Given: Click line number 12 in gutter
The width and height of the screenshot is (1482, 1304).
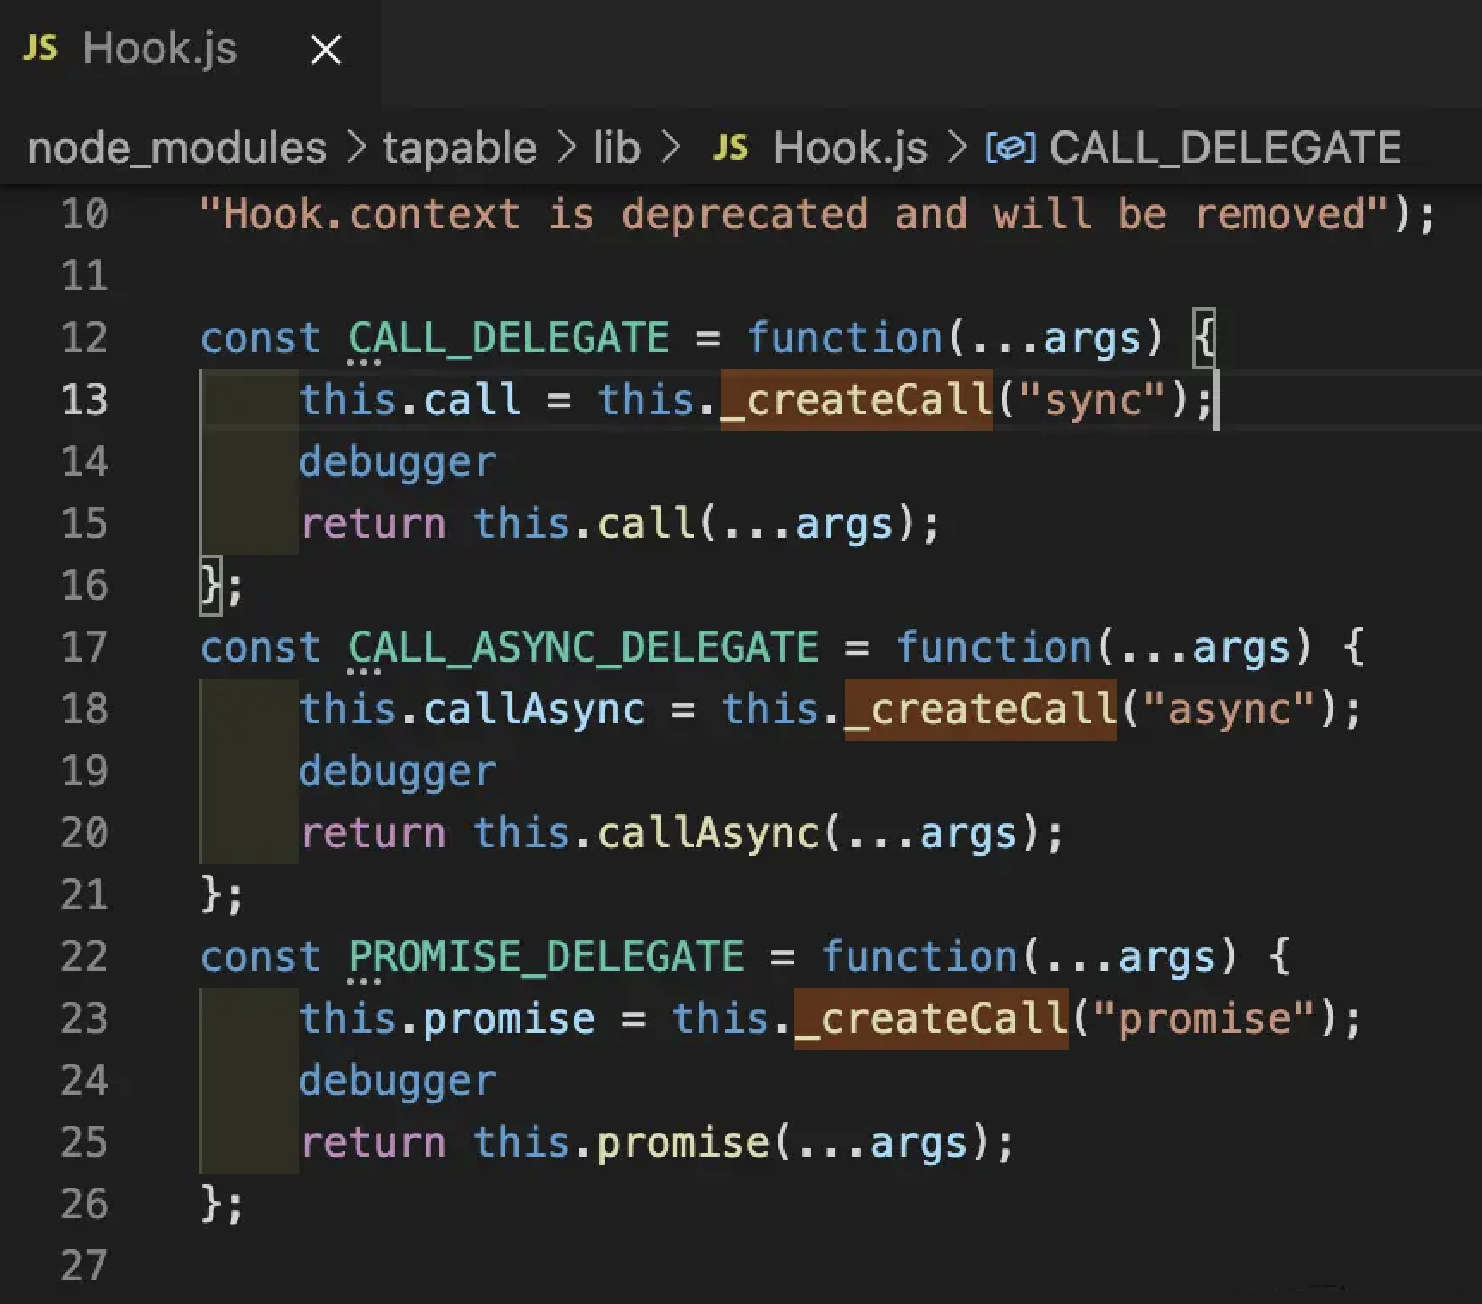Looking at the screenshot, I should (84, 338).
